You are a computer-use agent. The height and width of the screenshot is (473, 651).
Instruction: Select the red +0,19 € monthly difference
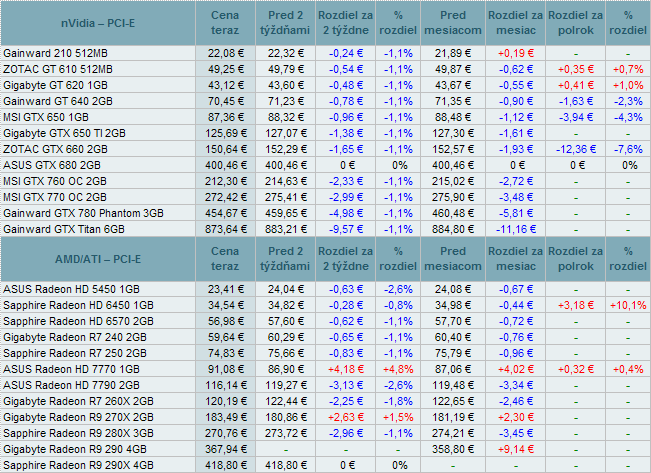coord(516,54)
